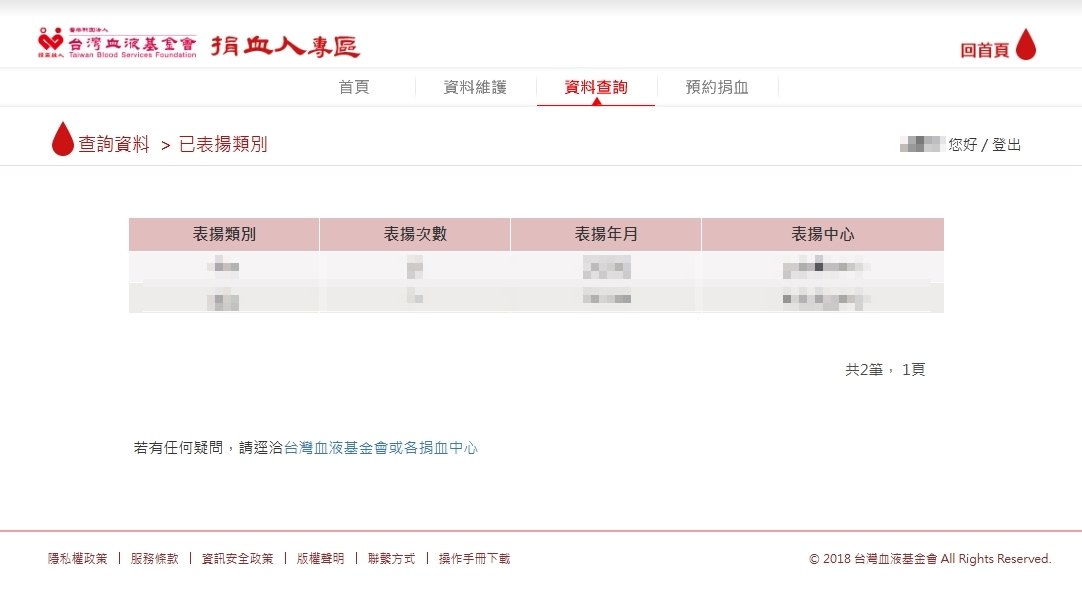Screen dimensions: 1082x615
Task: Open the 聯繫方式 footer link
Action: tap(391, 559)
